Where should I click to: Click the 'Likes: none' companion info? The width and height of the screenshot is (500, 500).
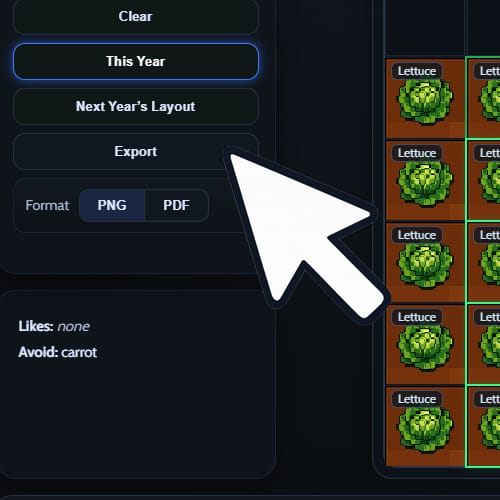click(x=54, y=326)
